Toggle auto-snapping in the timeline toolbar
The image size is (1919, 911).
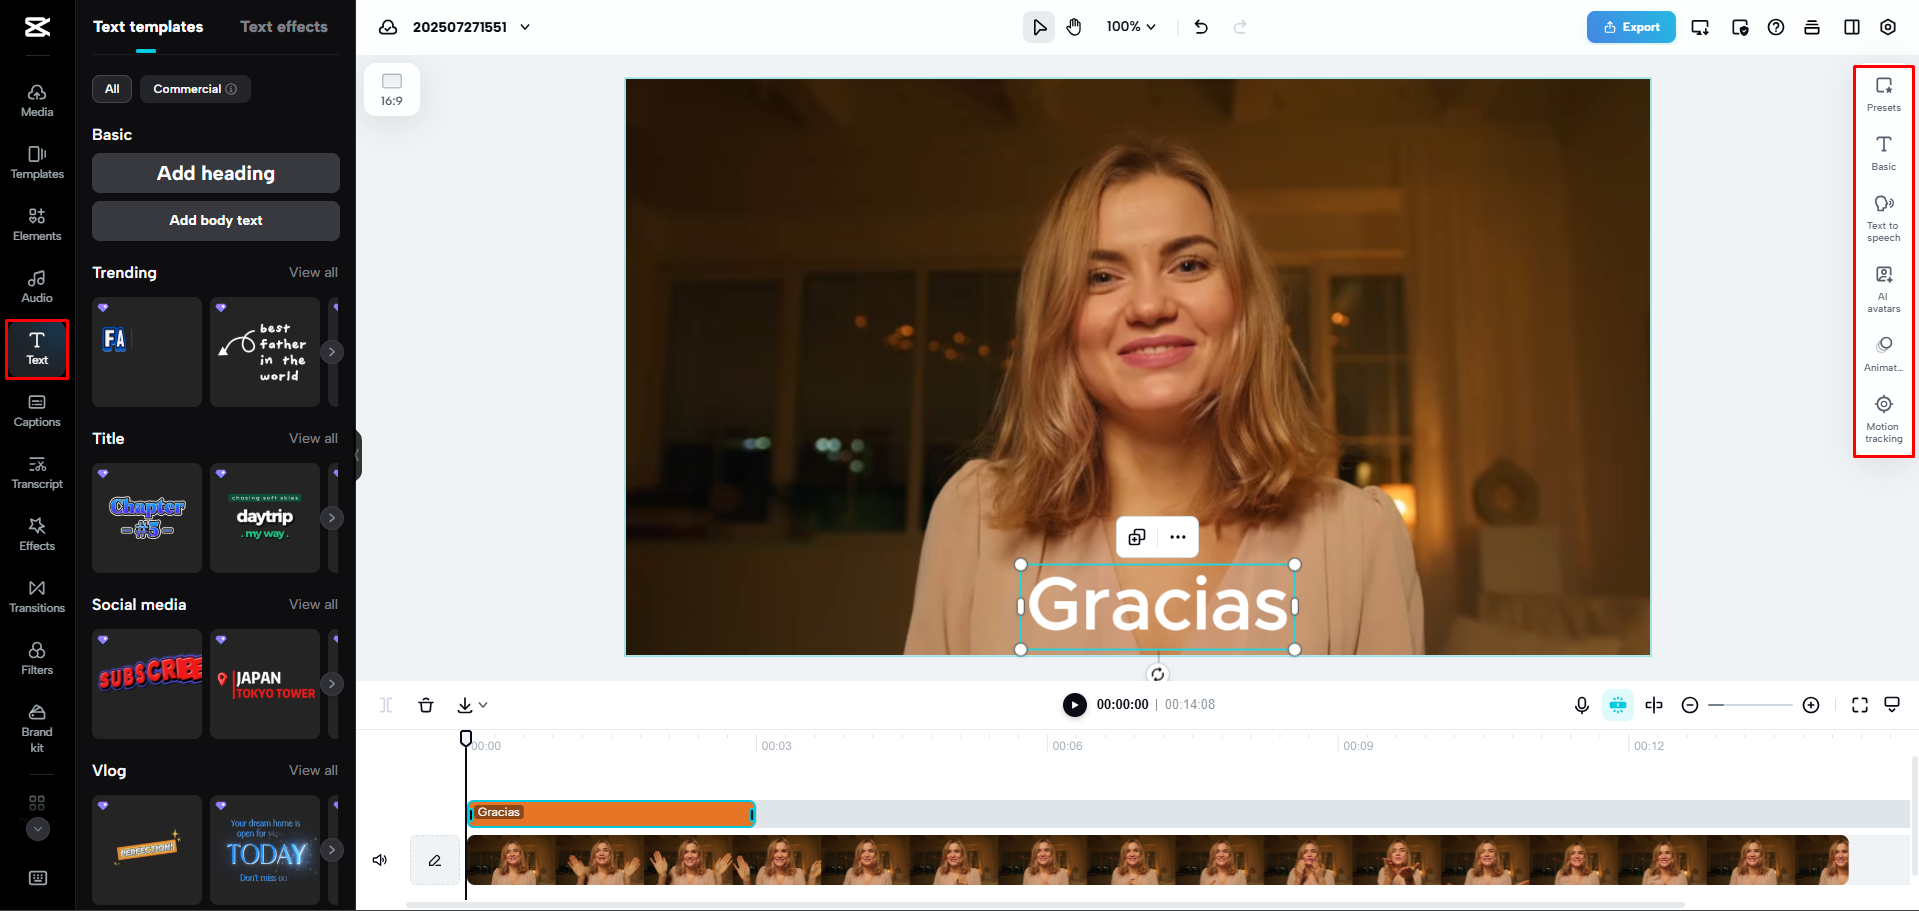coord(1618,705)
